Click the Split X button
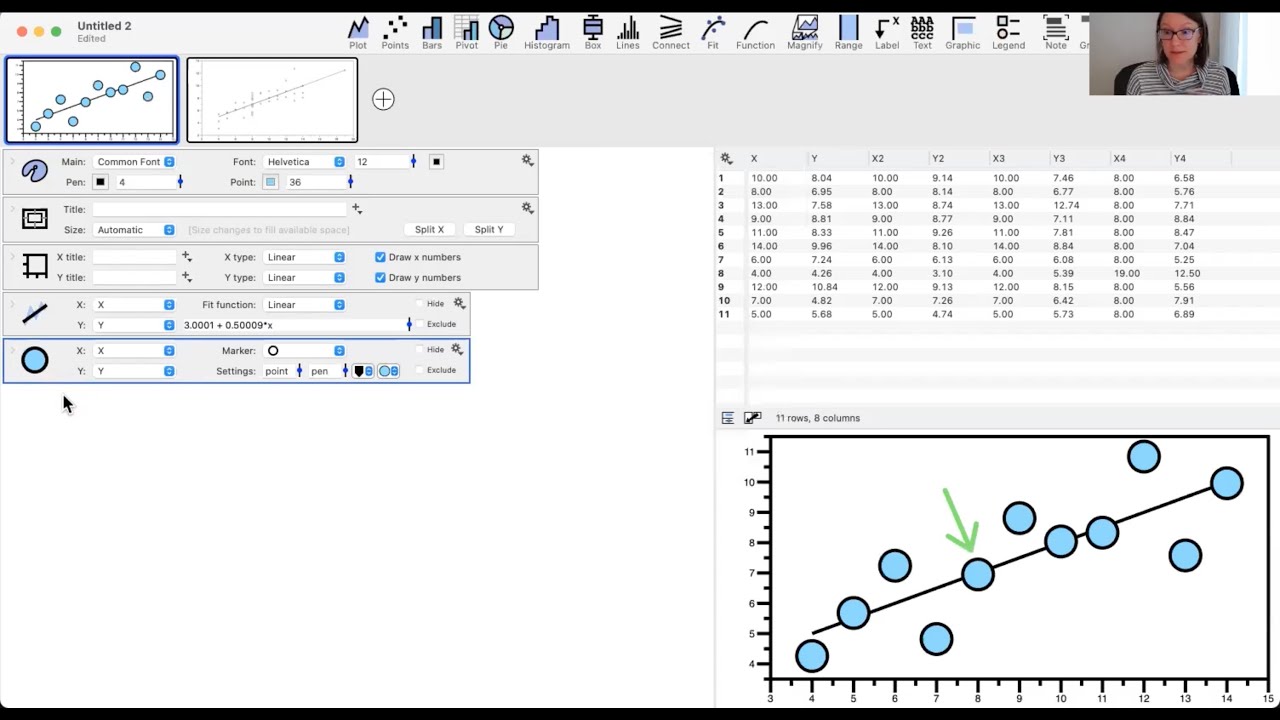Viewport: 1280px width, 720px height. click(x=429, y=229)
